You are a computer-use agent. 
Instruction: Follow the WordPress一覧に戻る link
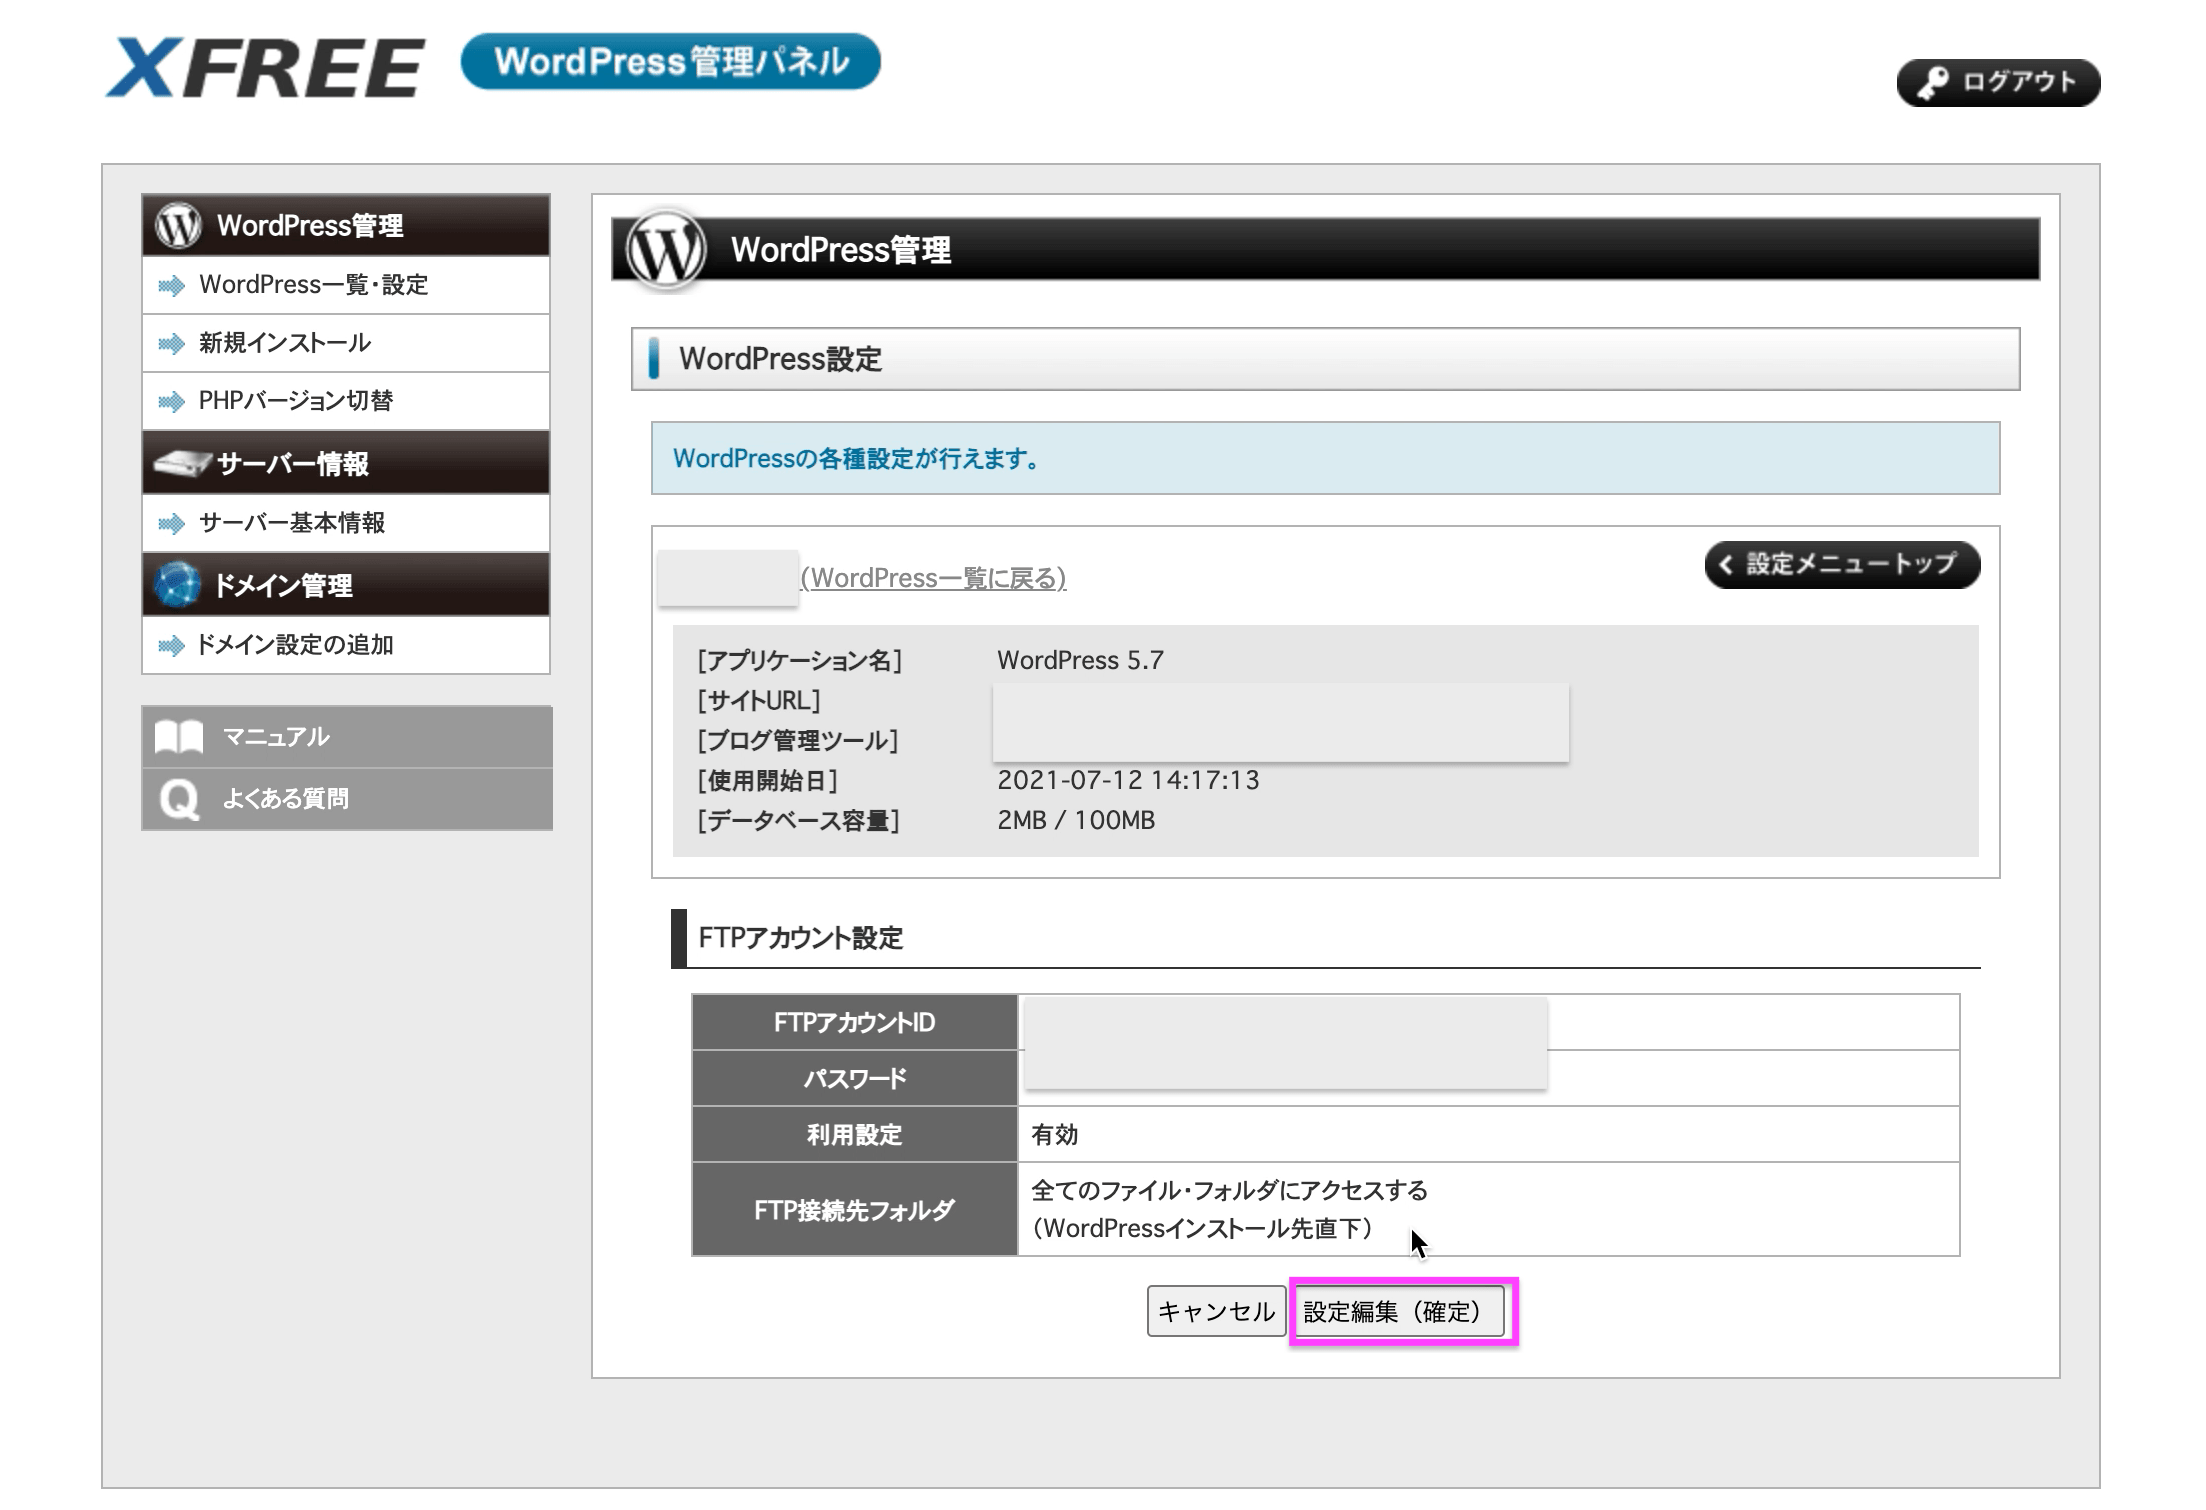933,578
